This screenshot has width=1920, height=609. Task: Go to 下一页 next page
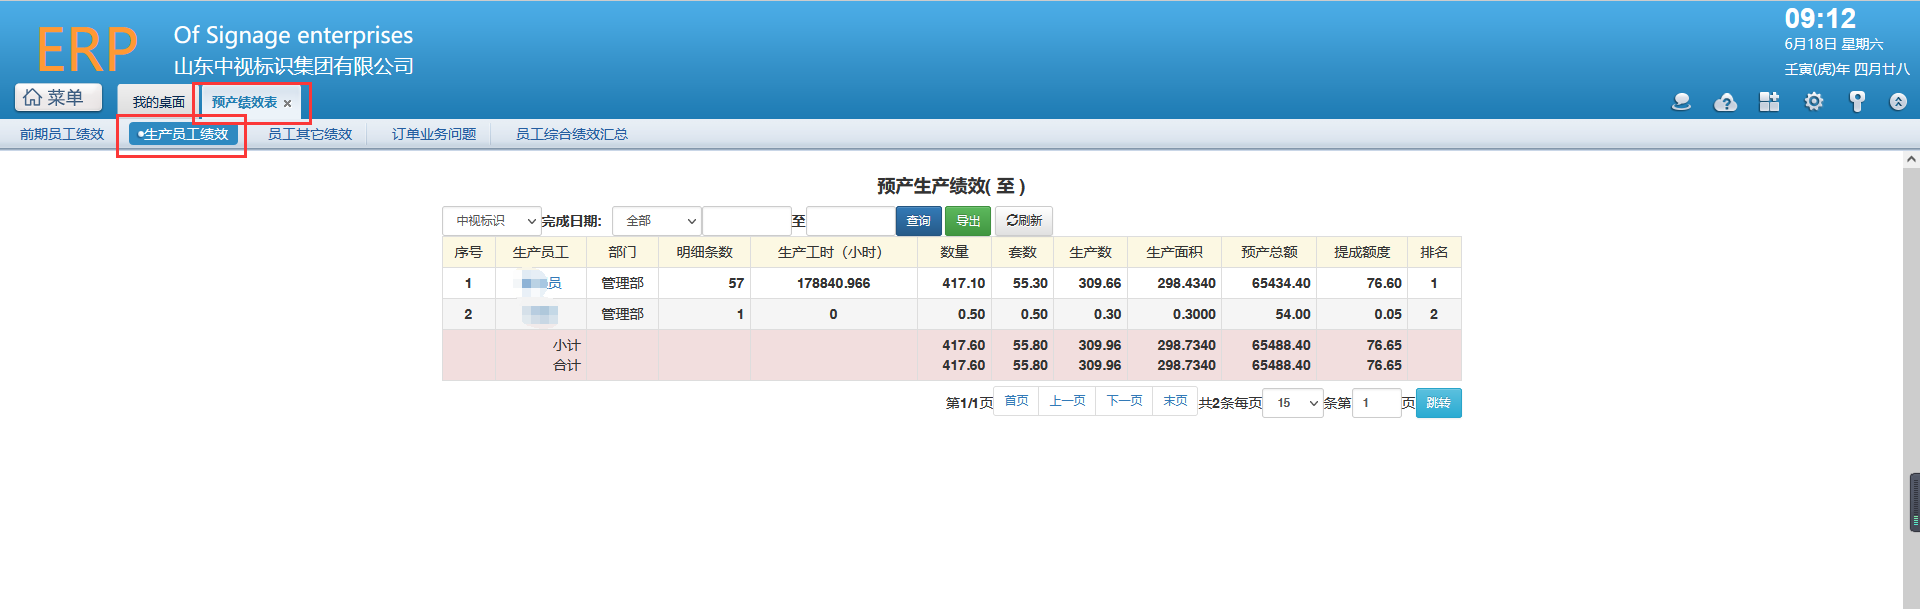click(1124, 401)
